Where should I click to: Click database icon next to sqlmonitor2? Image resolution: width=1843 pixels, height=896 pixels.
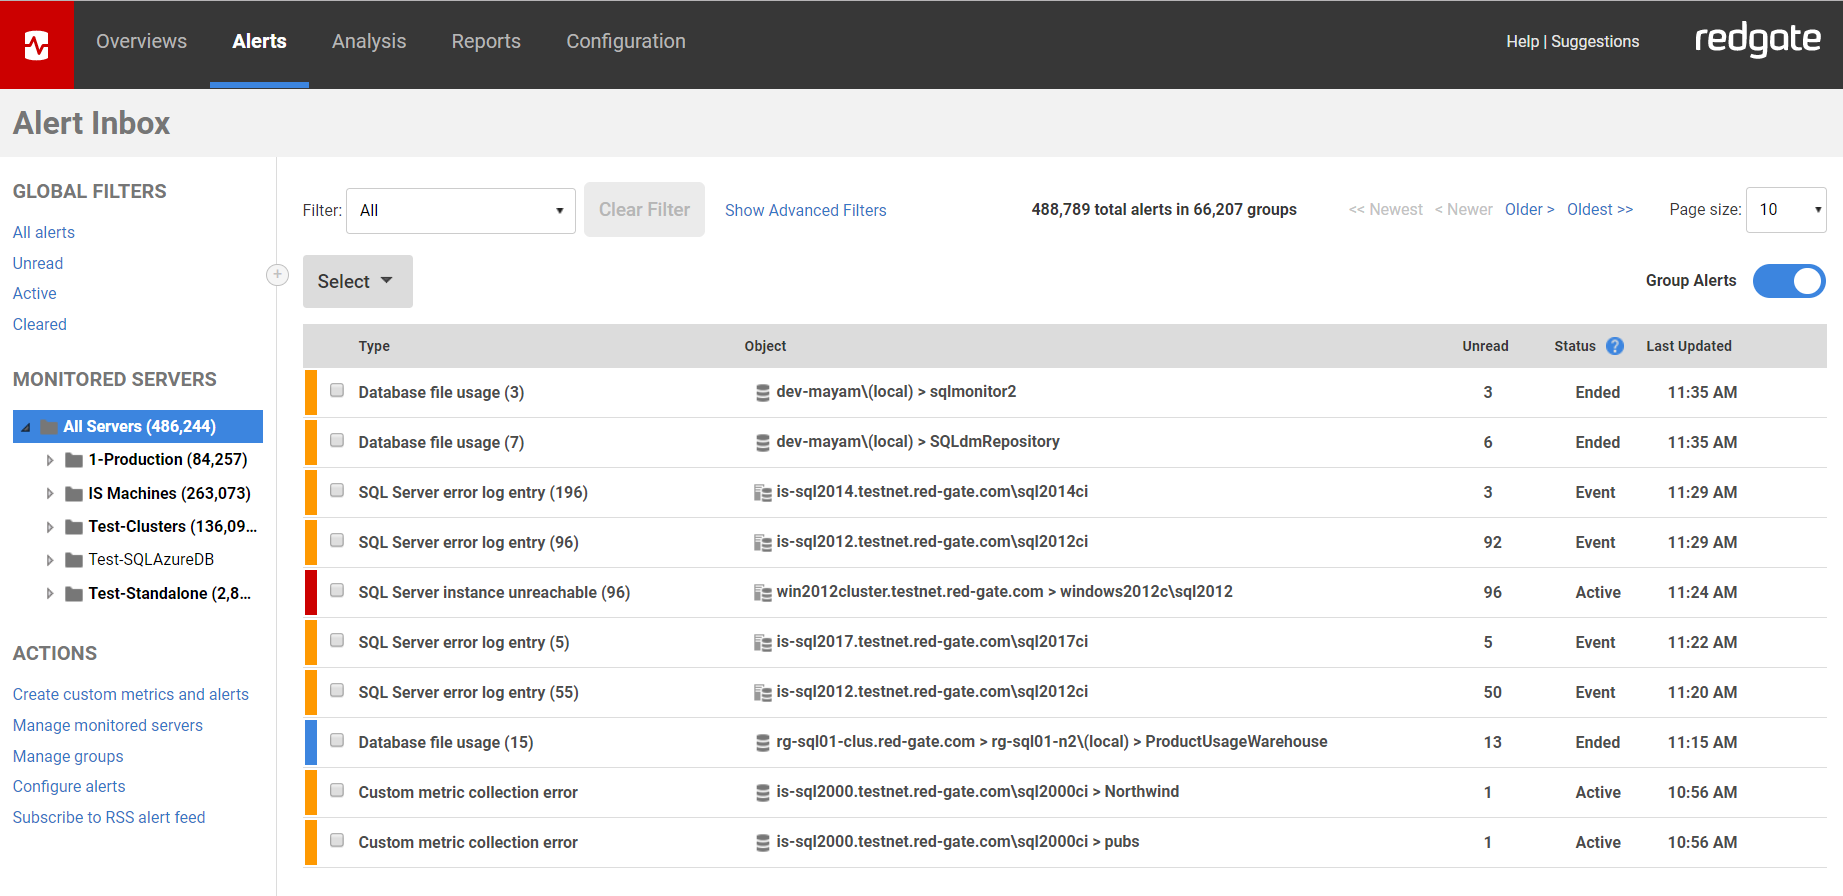(x=763, y=393)
